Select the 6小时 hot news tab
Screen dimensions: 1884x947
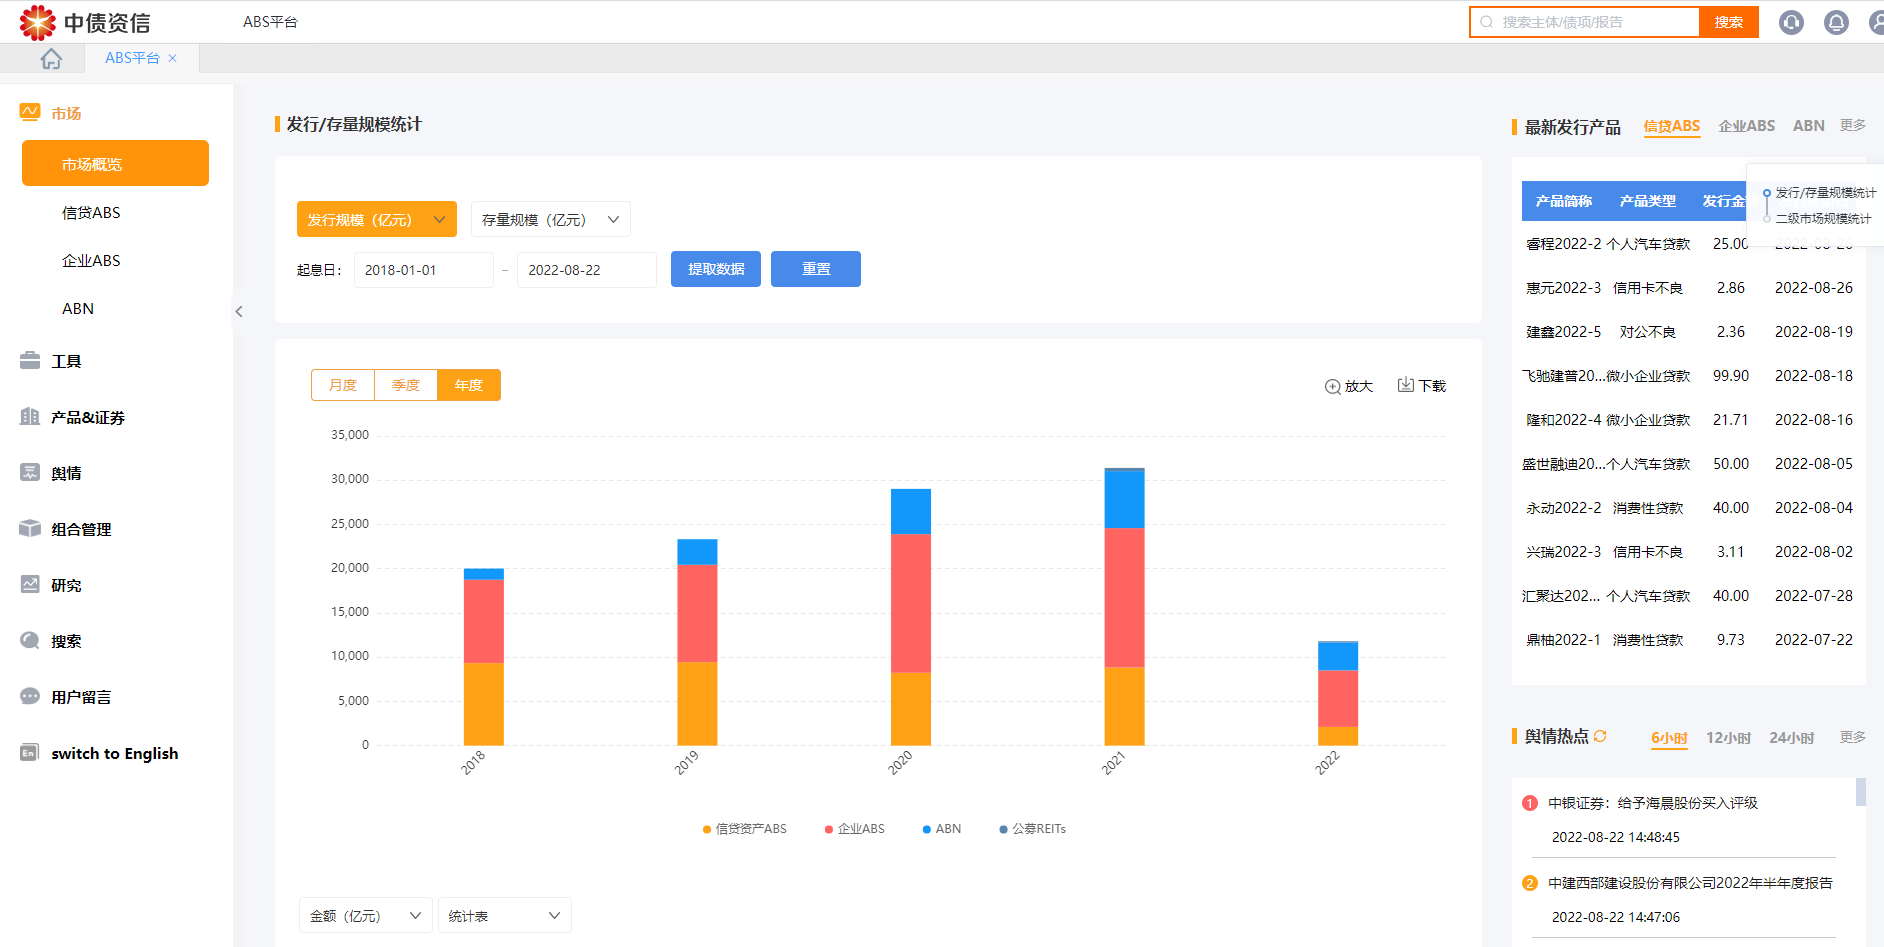[x=1669, y=738]
